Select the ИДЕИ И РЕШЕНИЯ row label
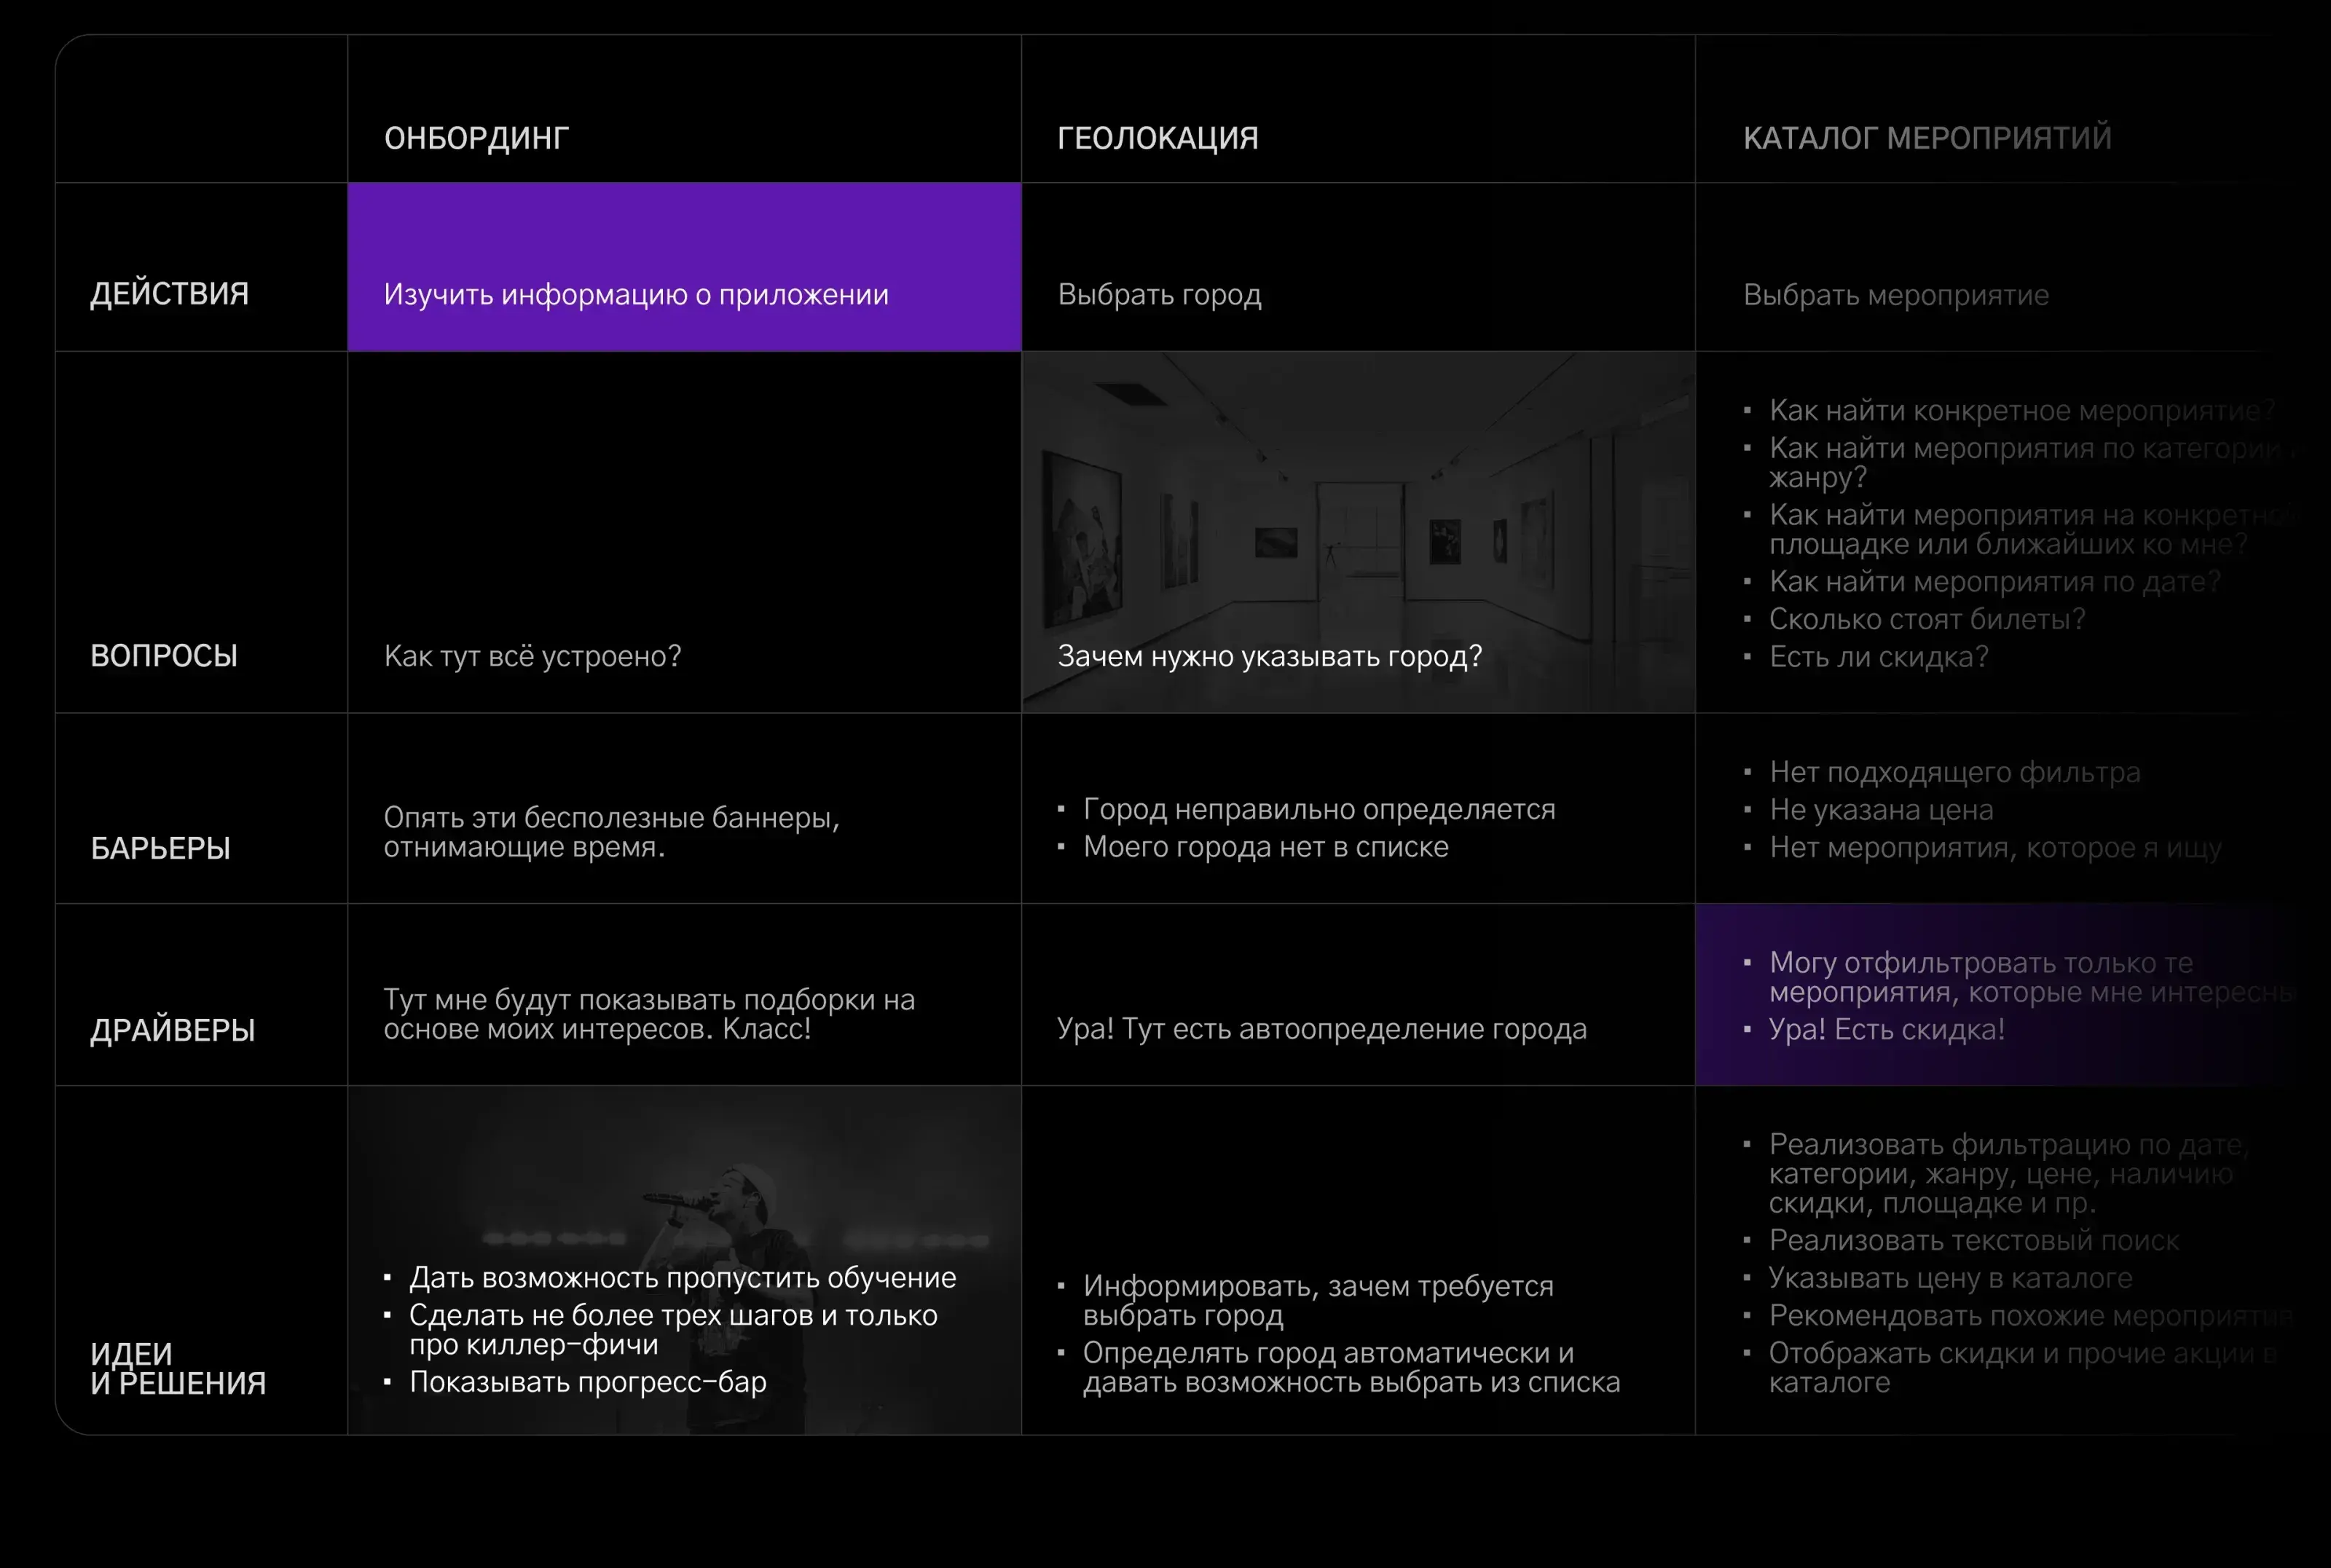This screenshot has width=2331, height=1568. point(178,1368)
